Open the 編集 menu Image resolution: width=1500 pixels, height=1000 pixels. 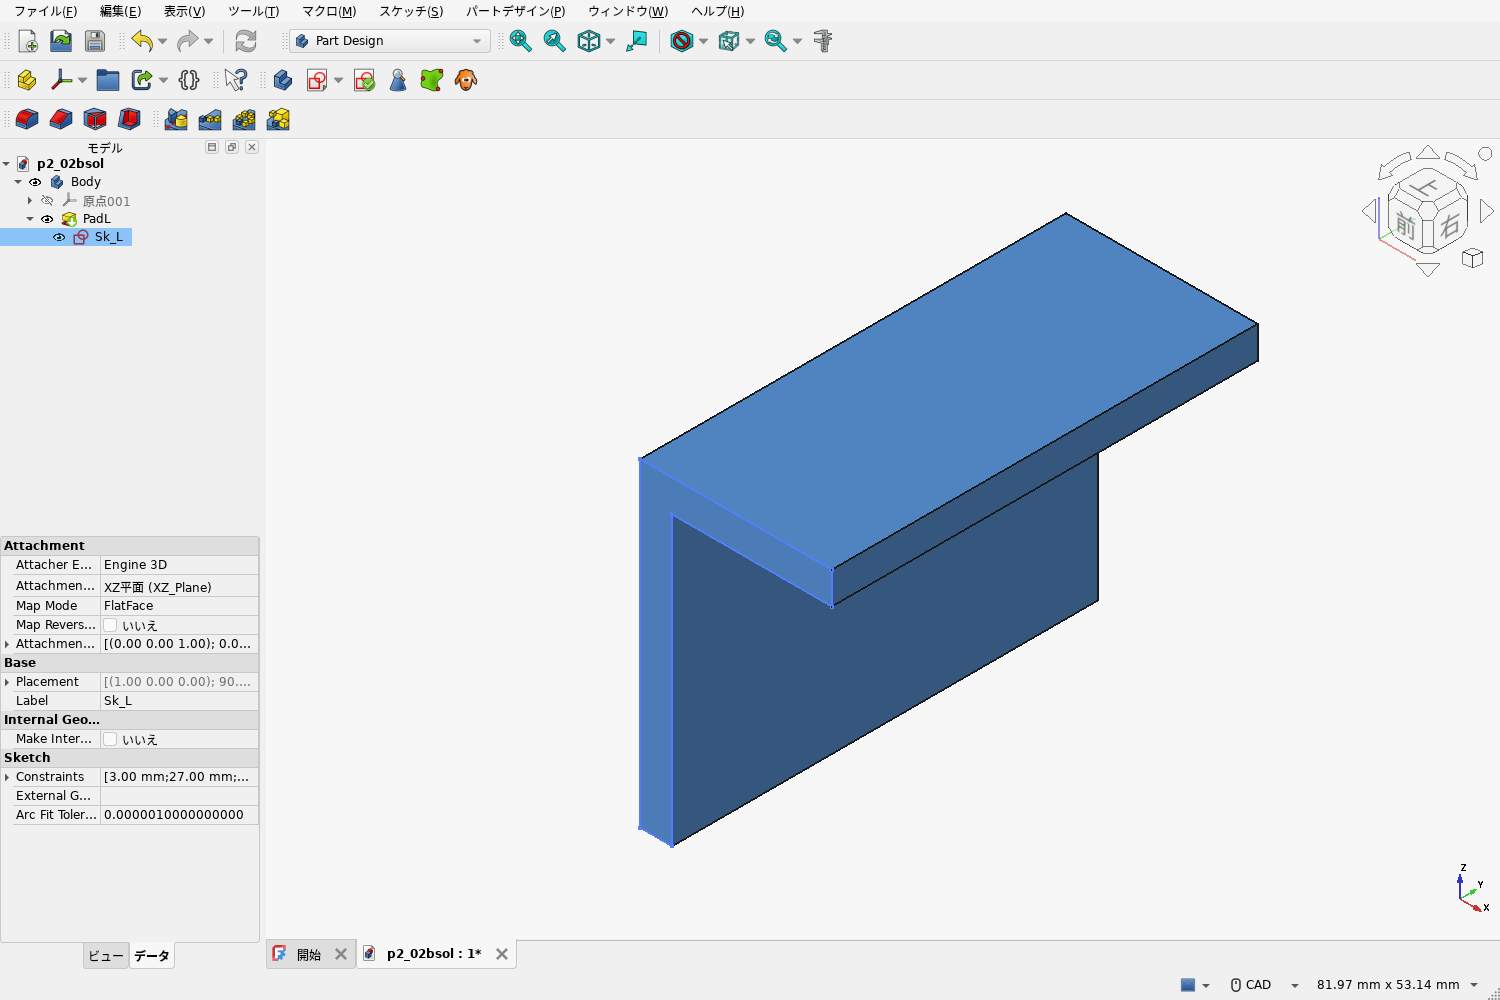[x=120, y=11]
